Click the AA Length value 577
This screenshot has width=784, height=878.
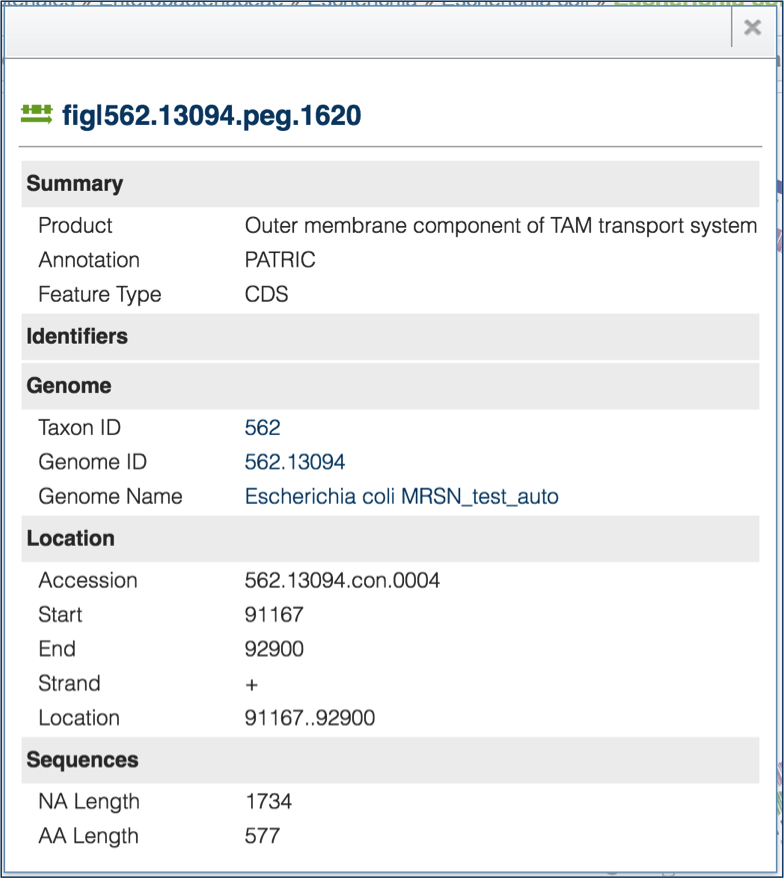[x=262, y=836]
